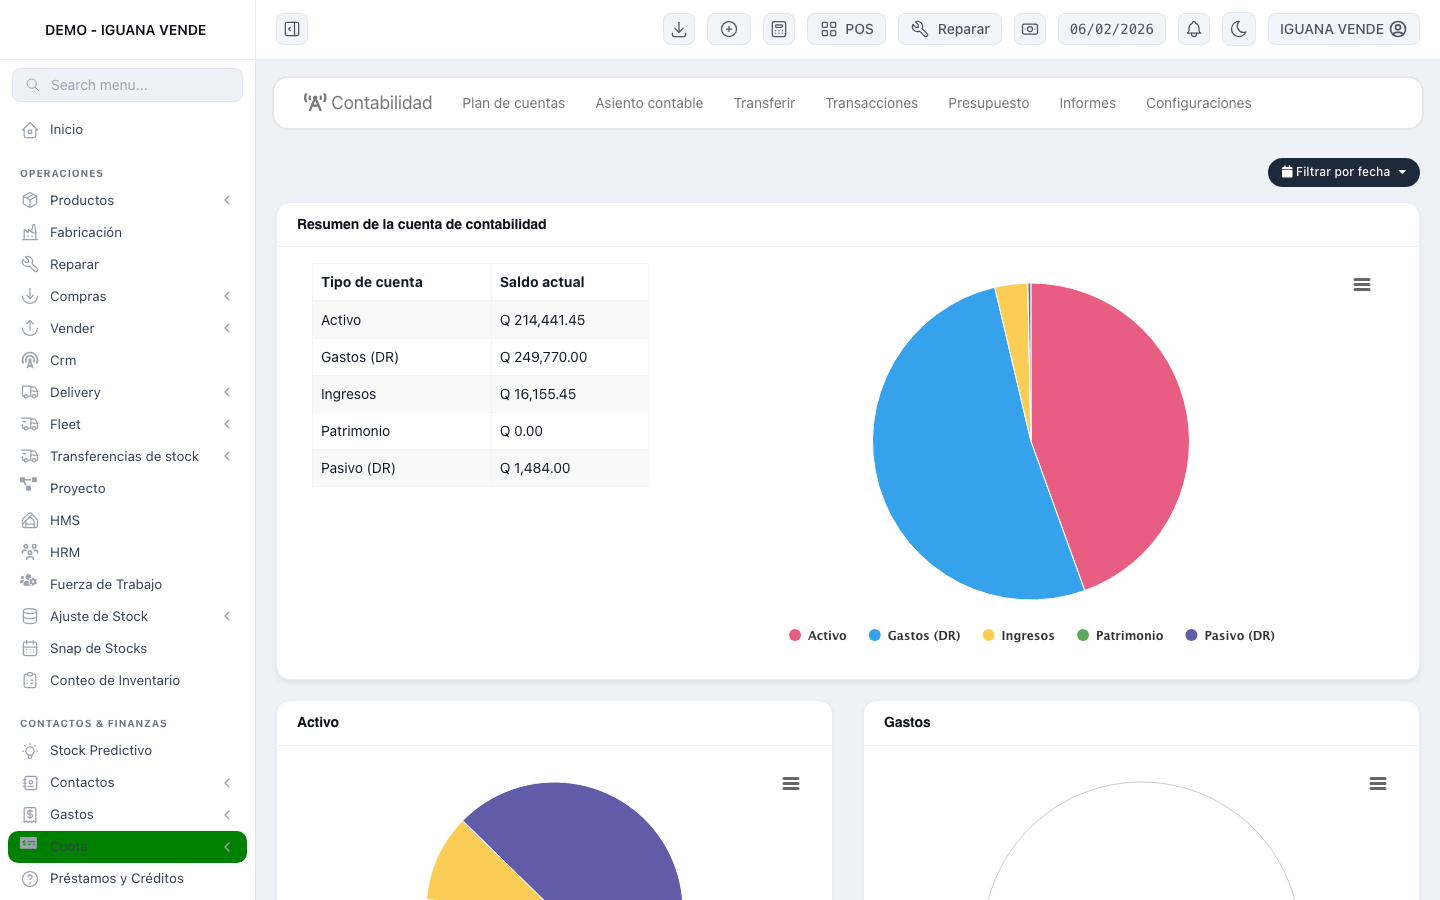Click the HMS icon in the sidebar

30,520
